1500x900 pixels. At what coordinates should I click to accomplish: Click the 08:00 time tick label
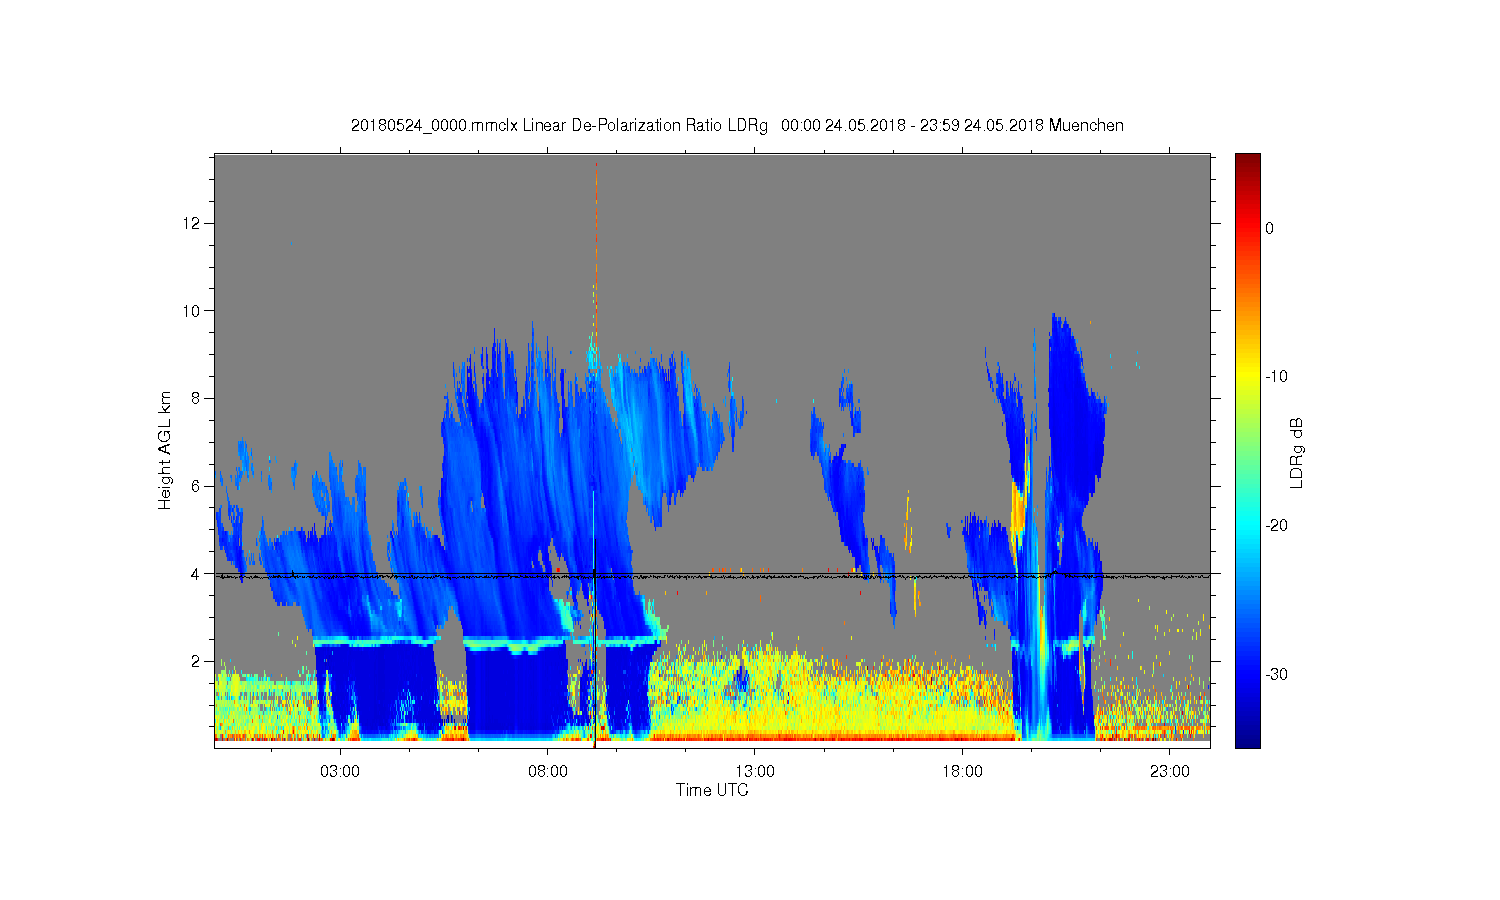tap(548, 772)
